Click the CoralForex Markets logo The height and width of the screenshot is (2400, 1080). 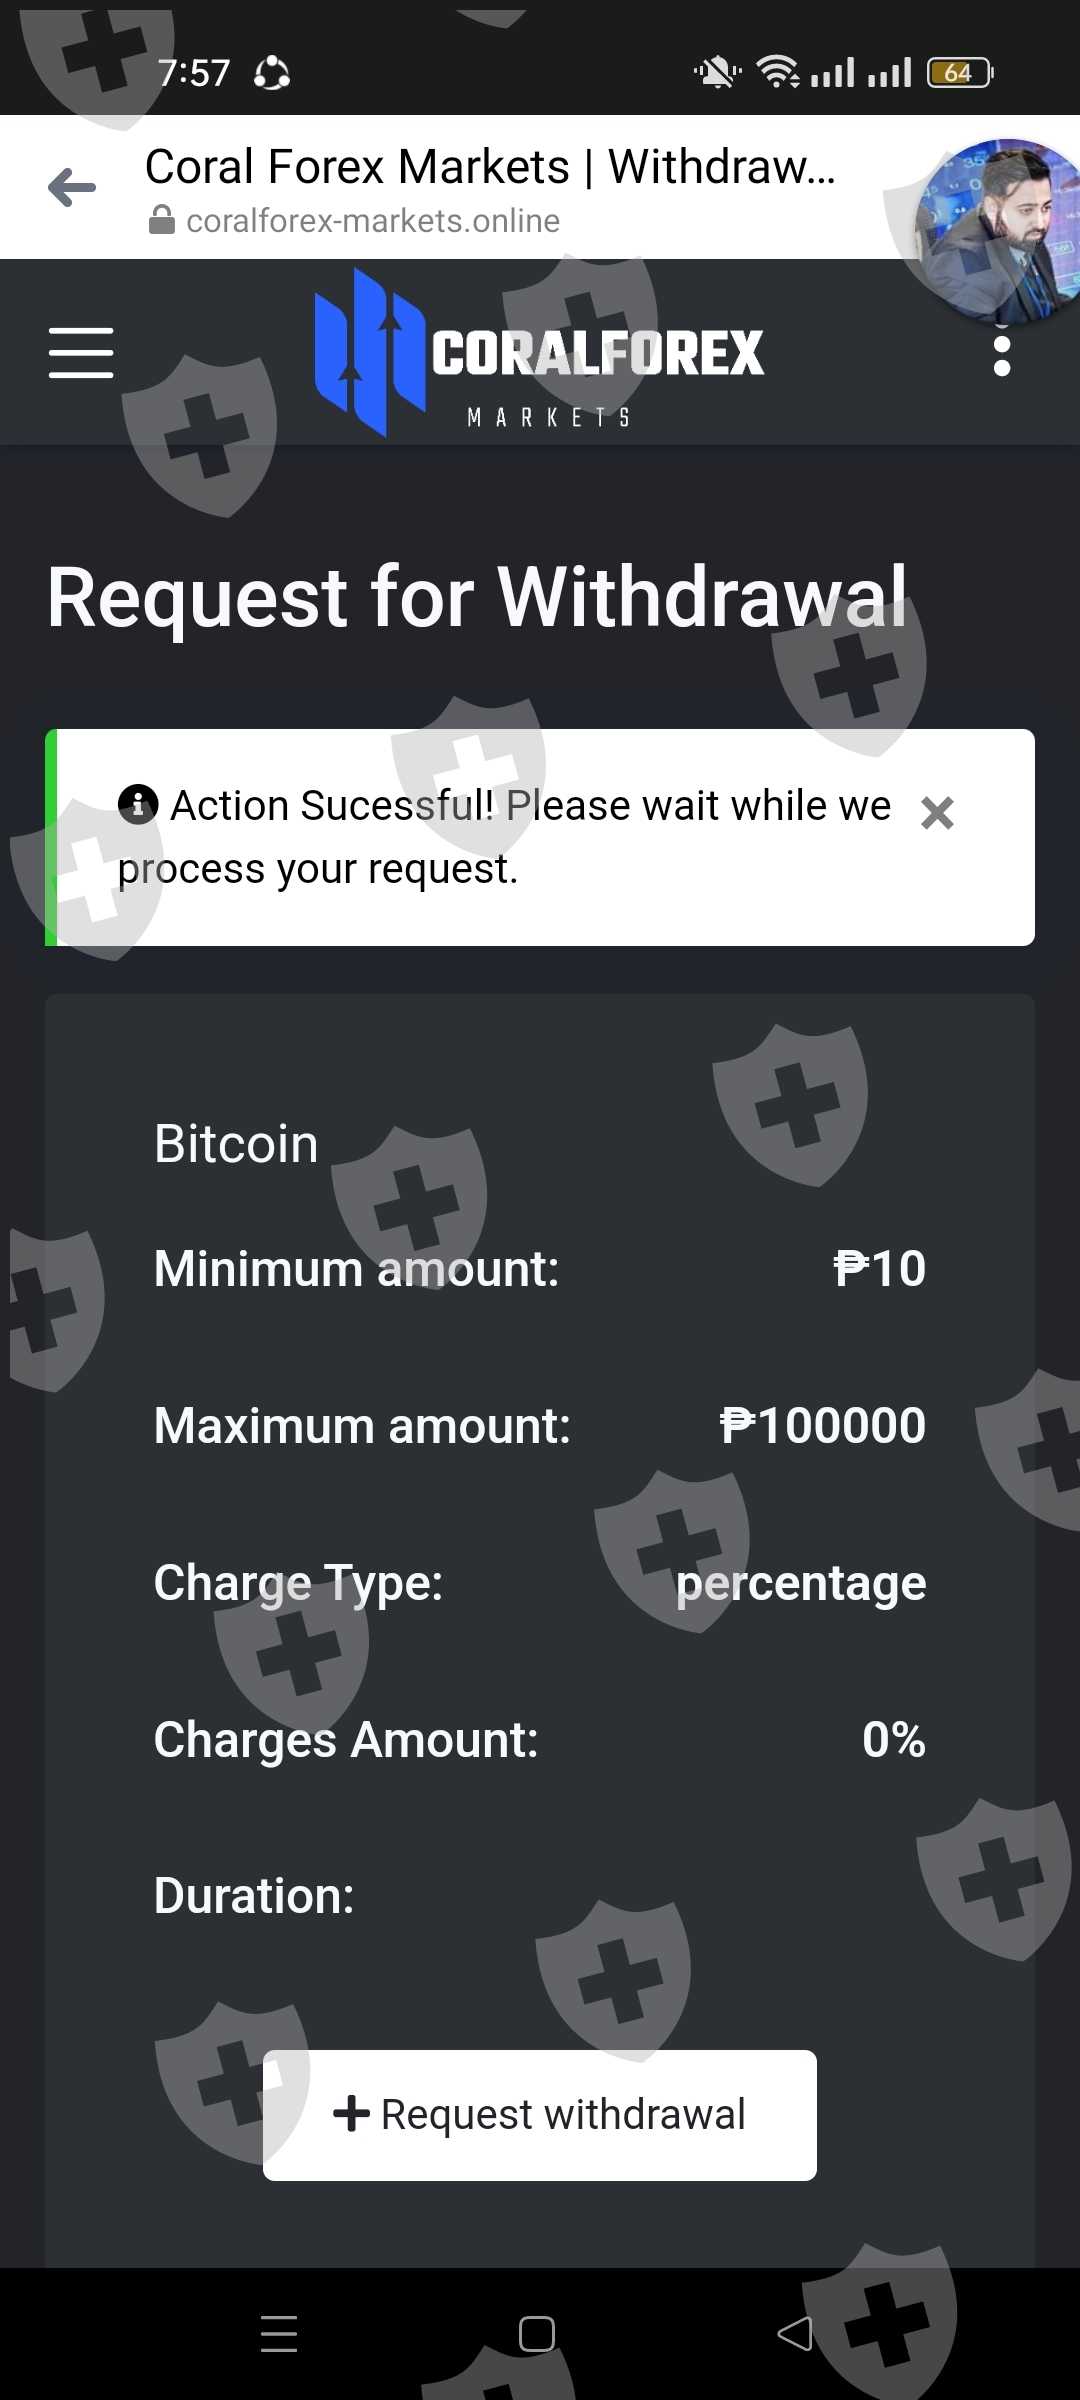[539, 353]
